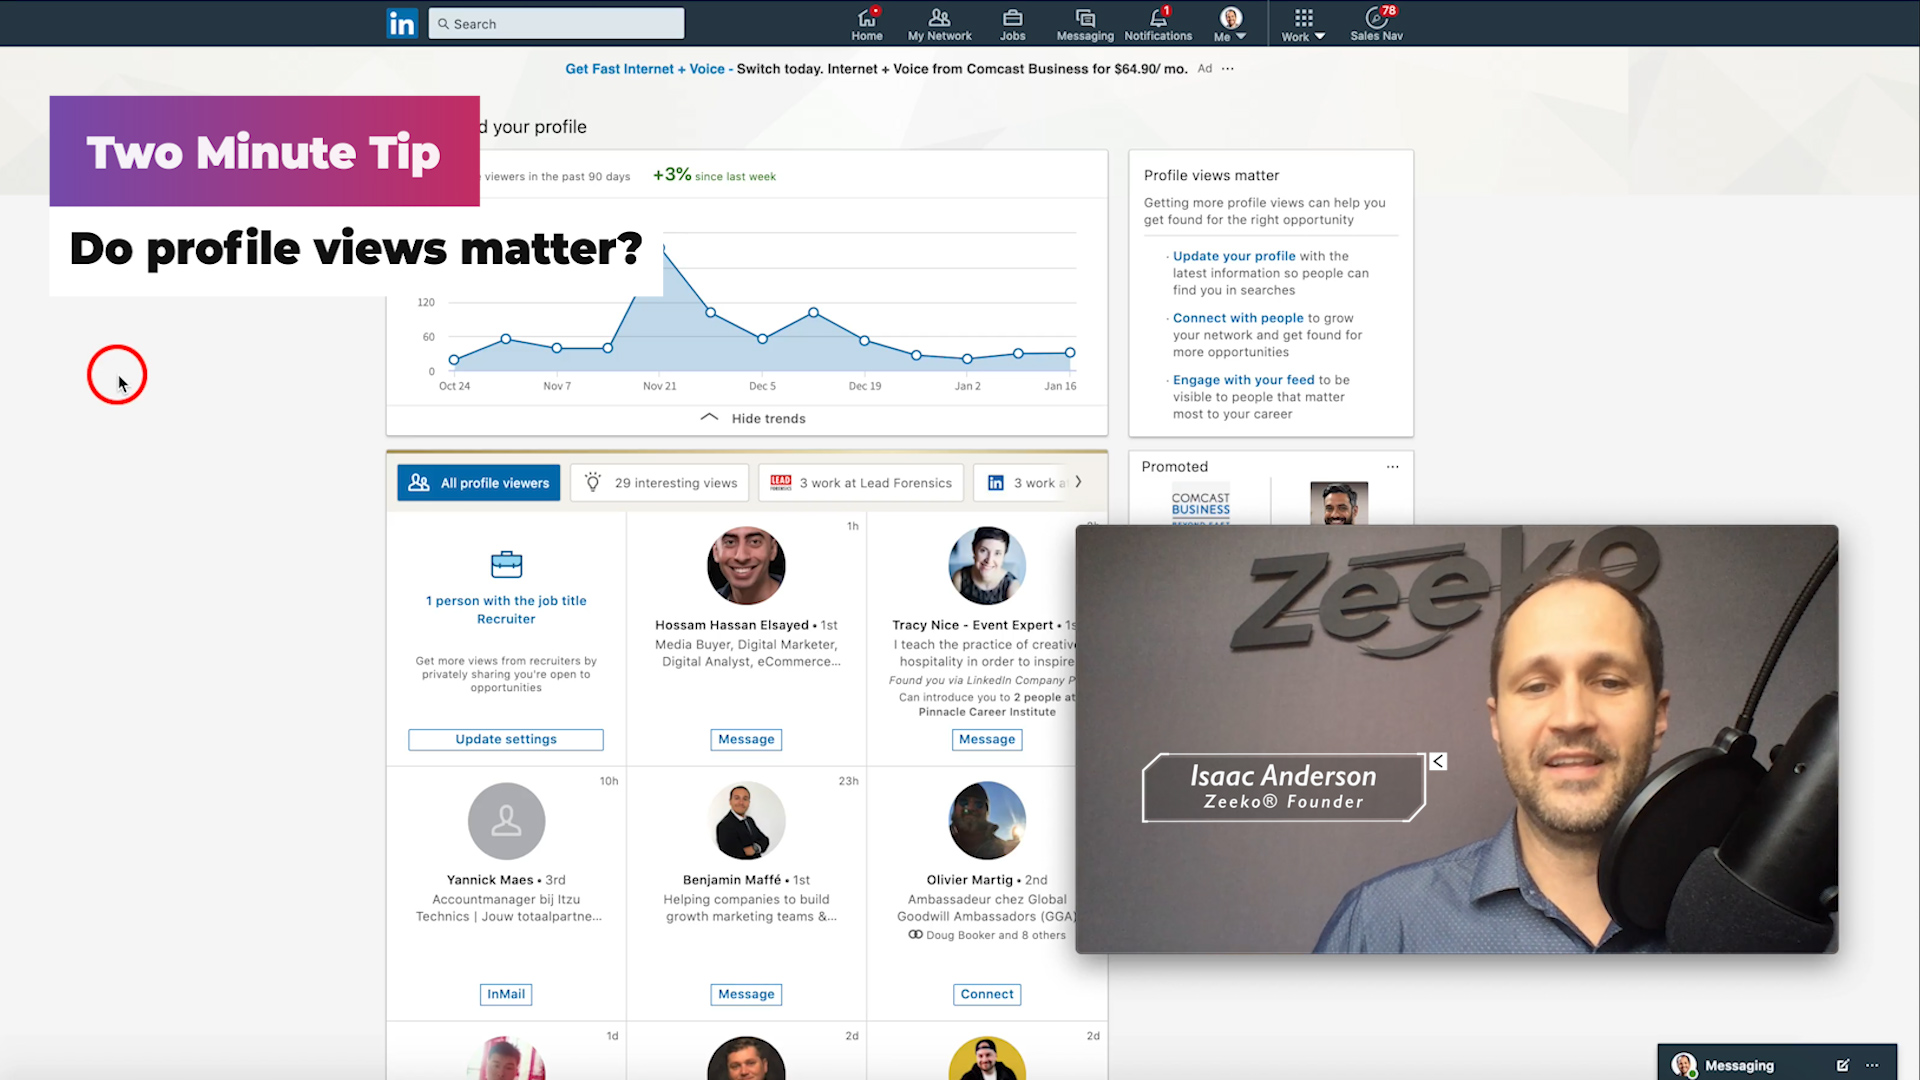This screenshot has height=1080, width=1920.
Task: Click Message Hossam Hassan button
Action: 745,738
